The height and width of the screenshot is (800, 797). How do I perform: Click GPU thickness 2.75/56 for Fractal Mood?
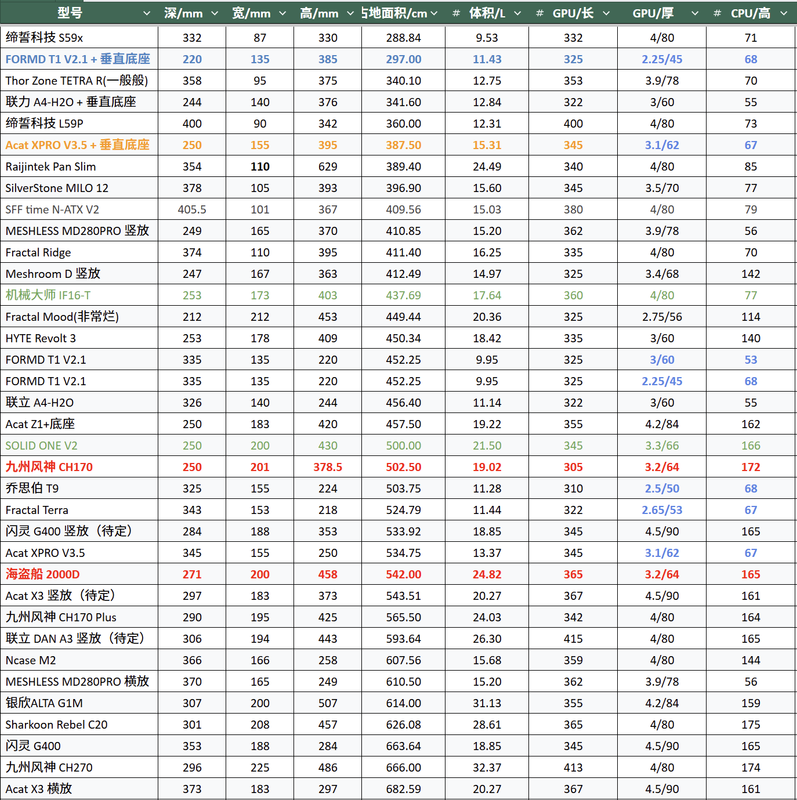[662, 316]
